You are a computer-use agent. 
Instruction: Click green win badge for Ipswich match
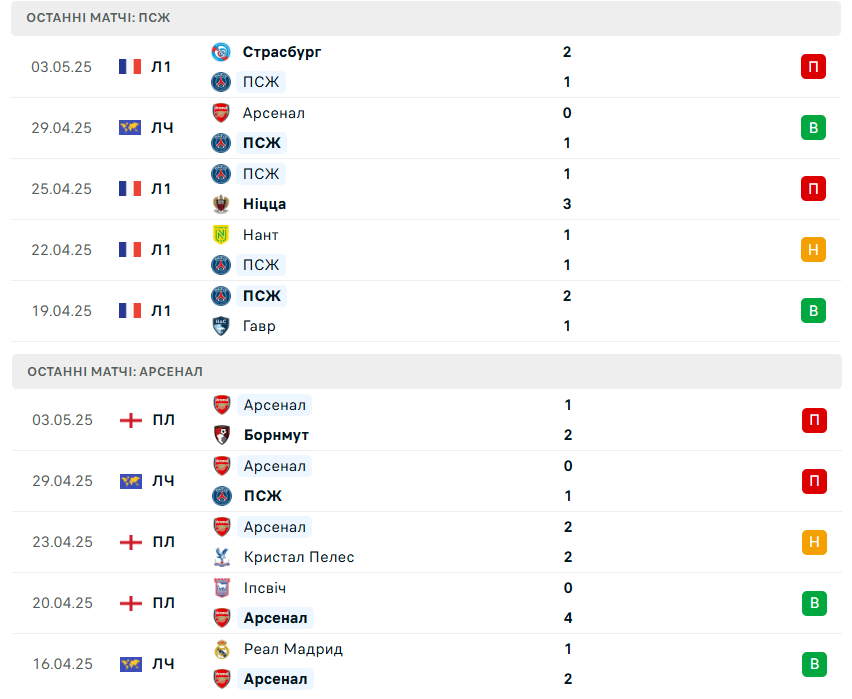[814, 603]
